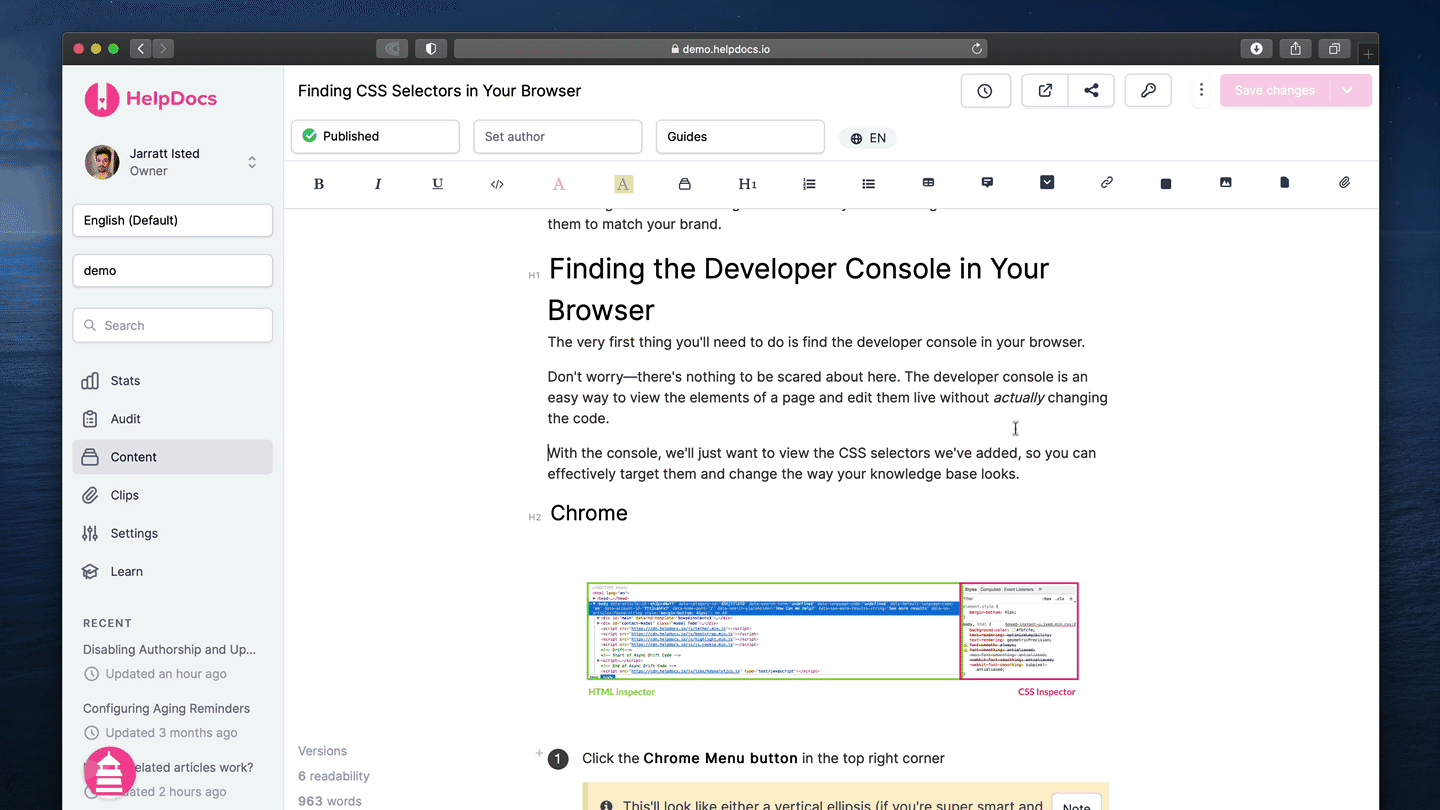This screenshot has width=1440, height=810.
Task: Share the article
Action: click(1091, 90)
